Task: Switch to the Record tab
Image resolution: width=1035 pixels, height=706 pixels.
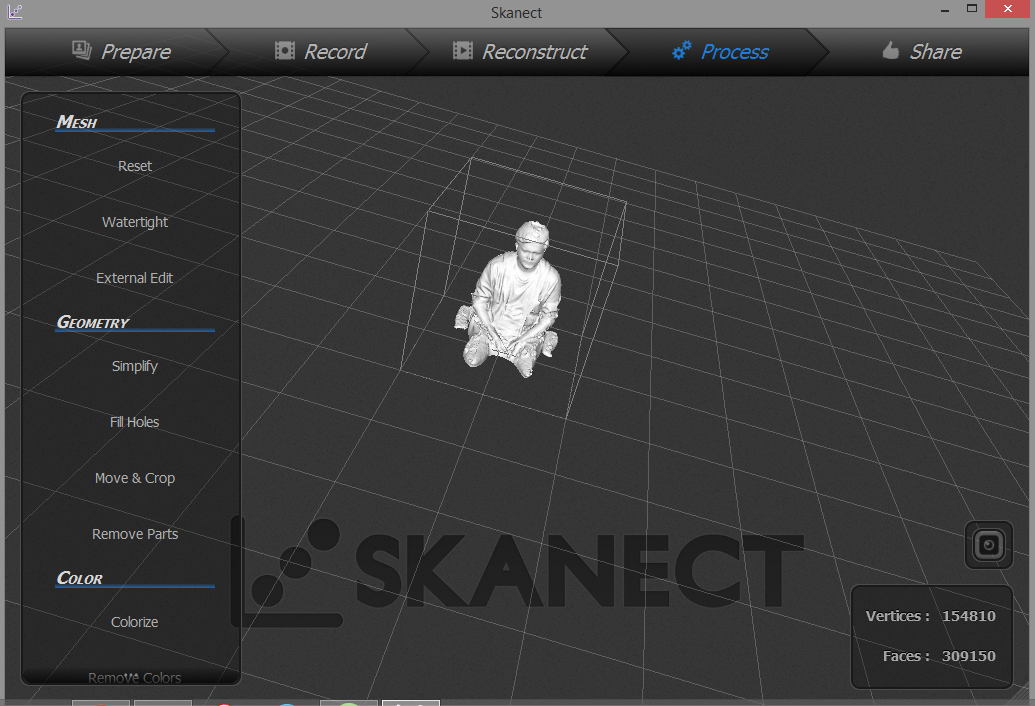Action: (x=321, y=51)
